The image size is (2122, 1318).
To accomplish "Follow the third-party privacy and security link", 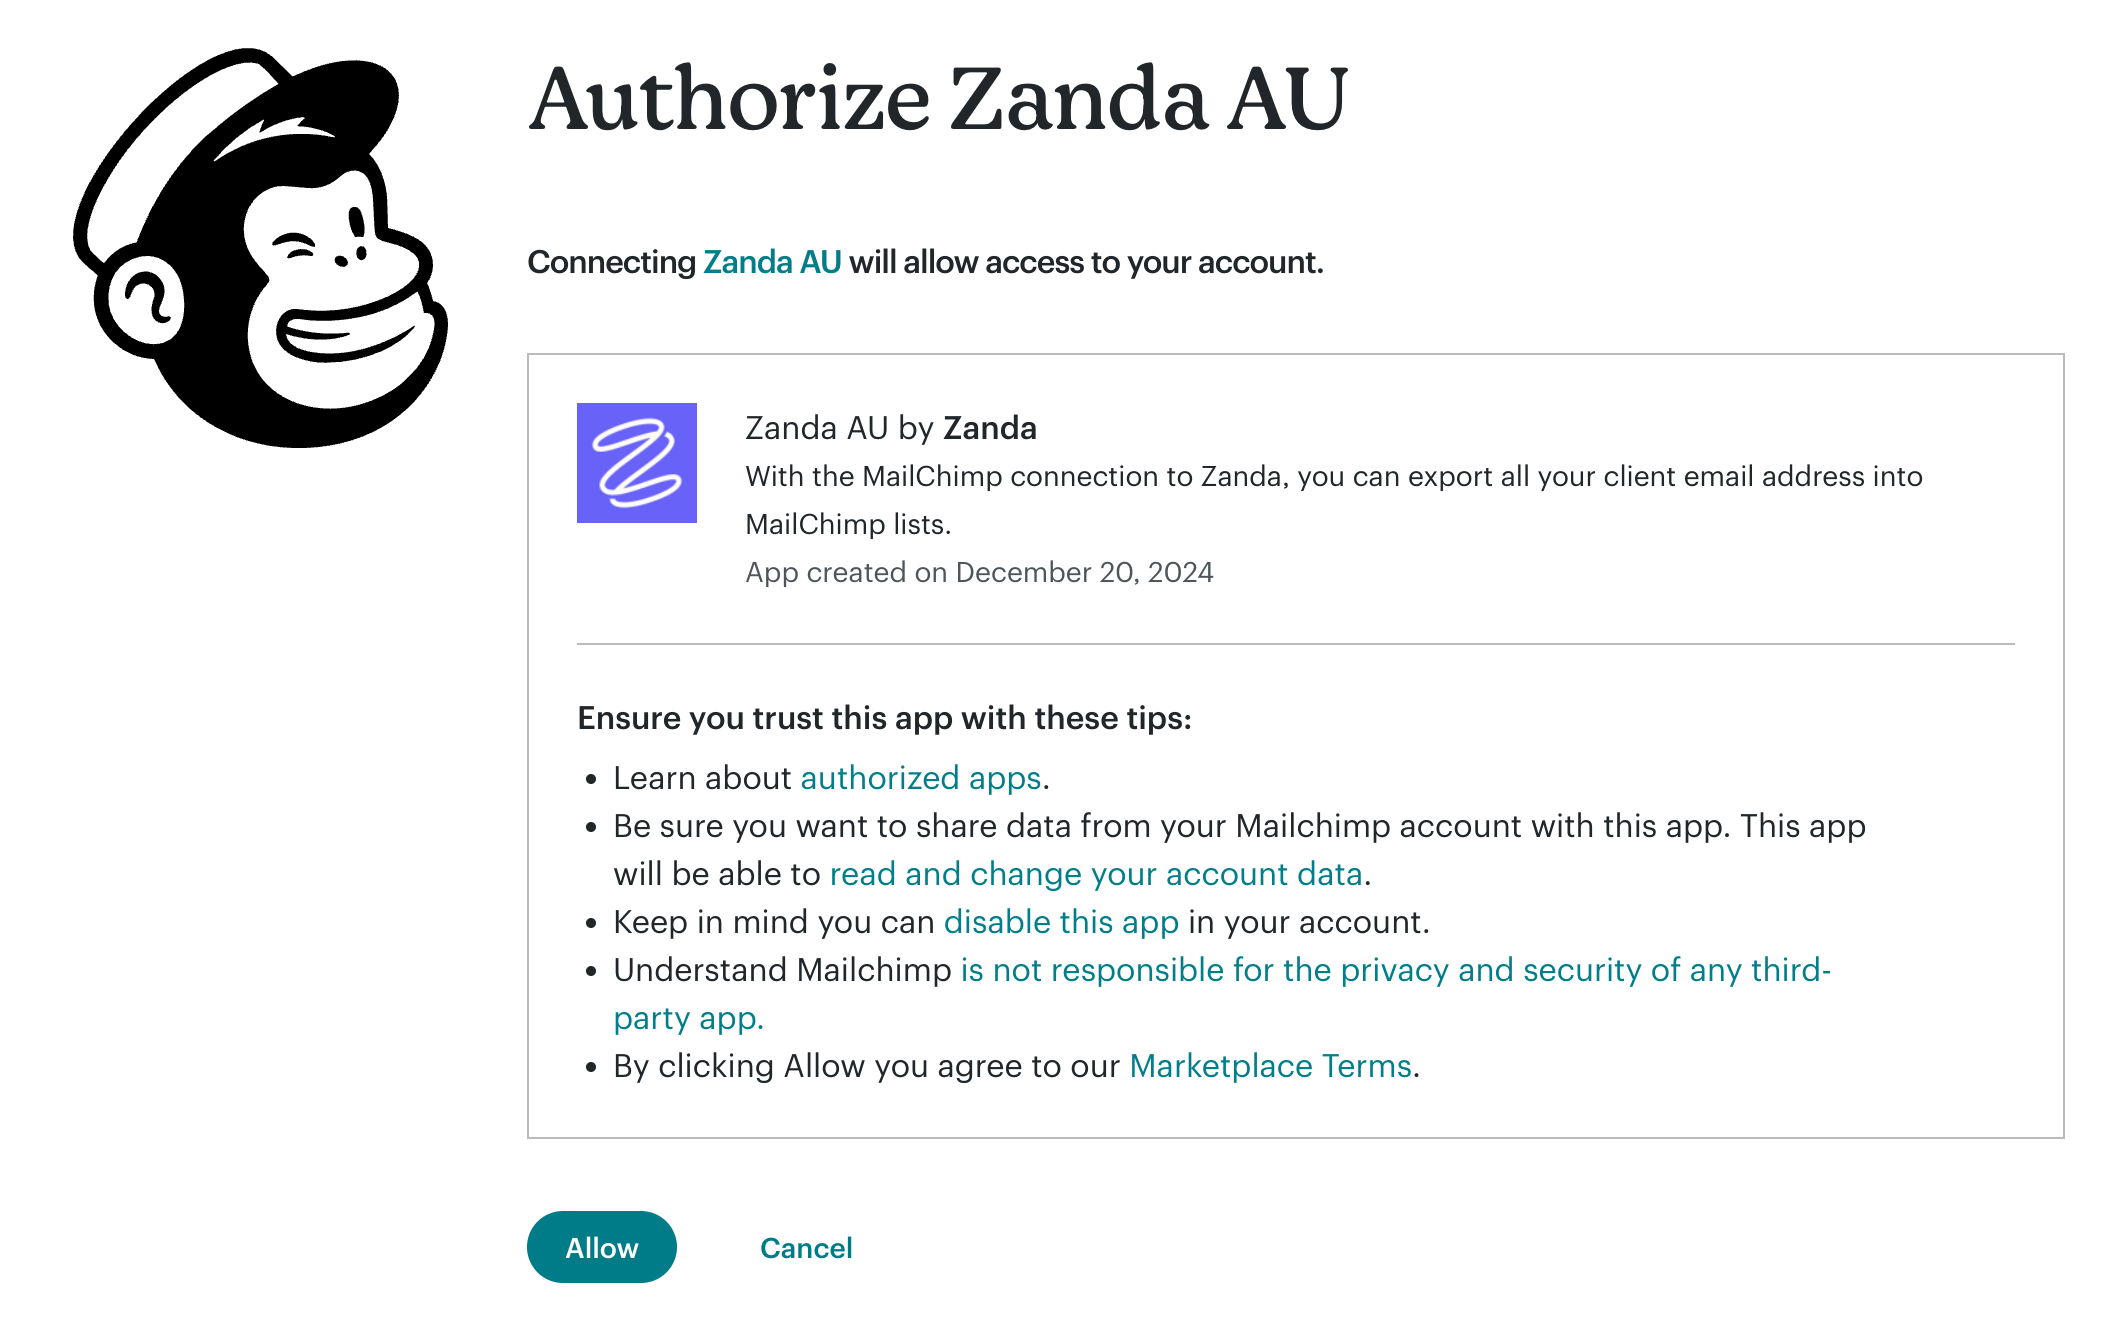I will 1395,970.
